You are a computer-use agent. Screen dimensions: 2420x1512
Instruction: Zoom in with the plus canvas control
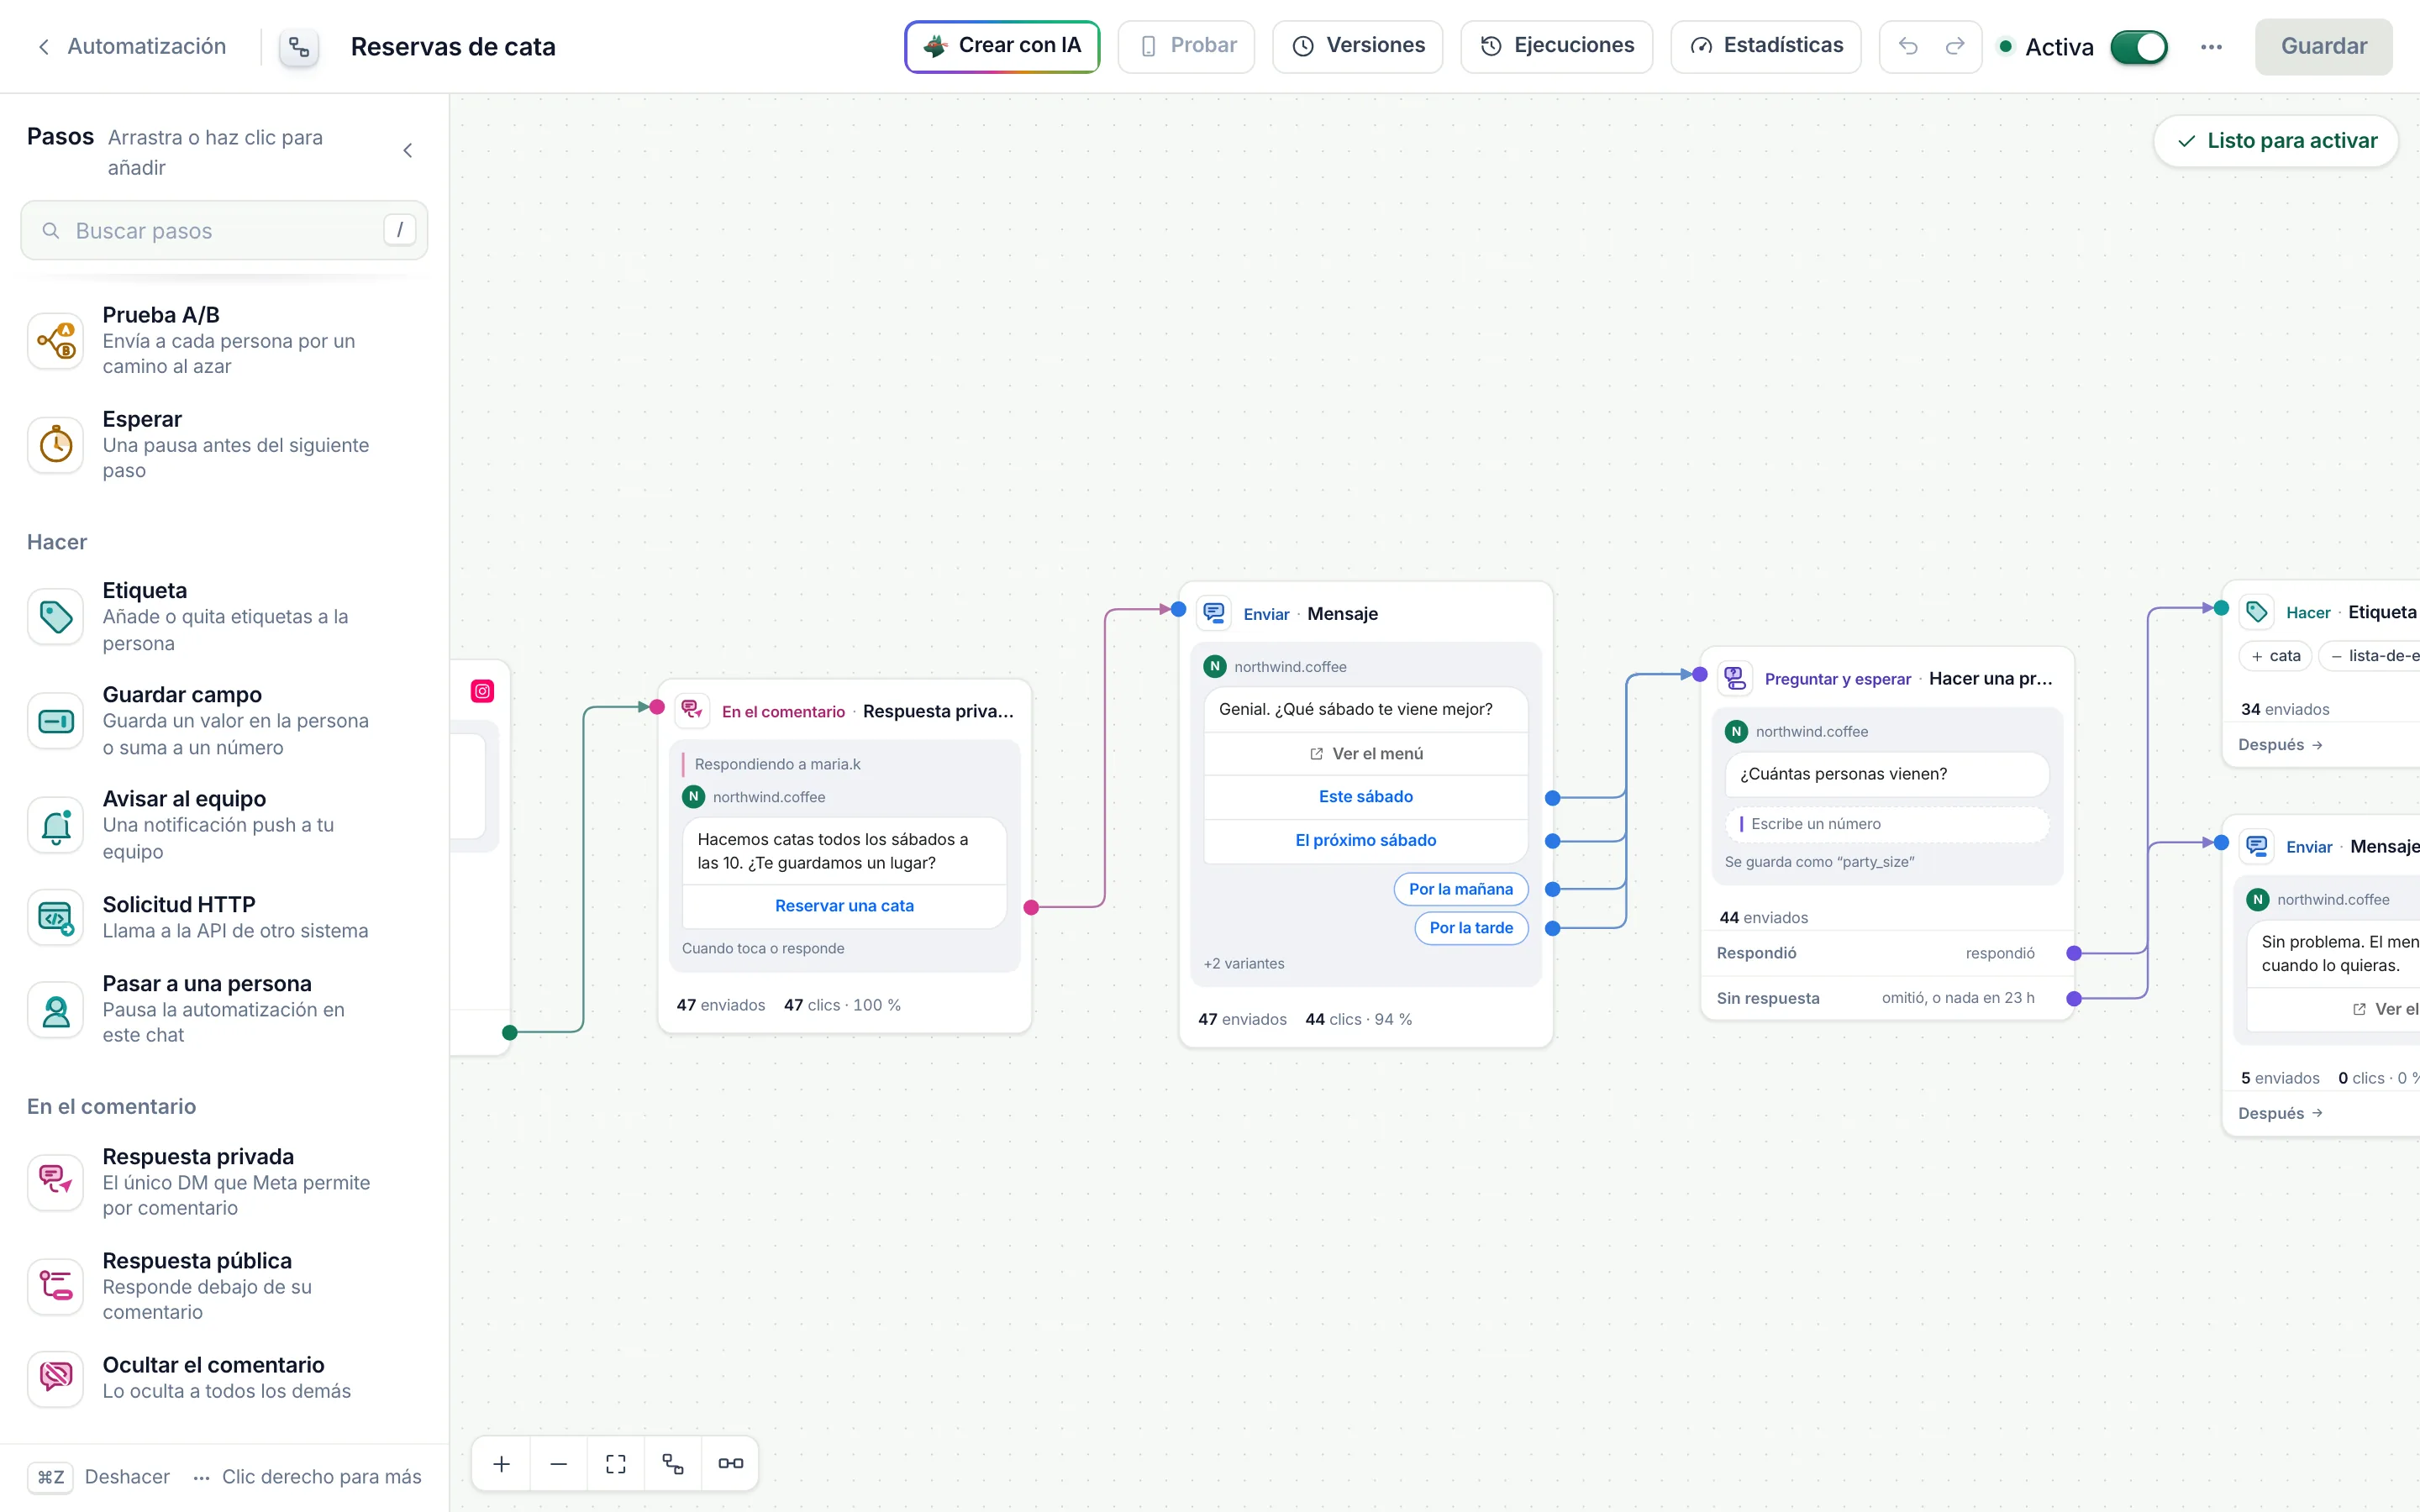click(x=502, y=1464)
